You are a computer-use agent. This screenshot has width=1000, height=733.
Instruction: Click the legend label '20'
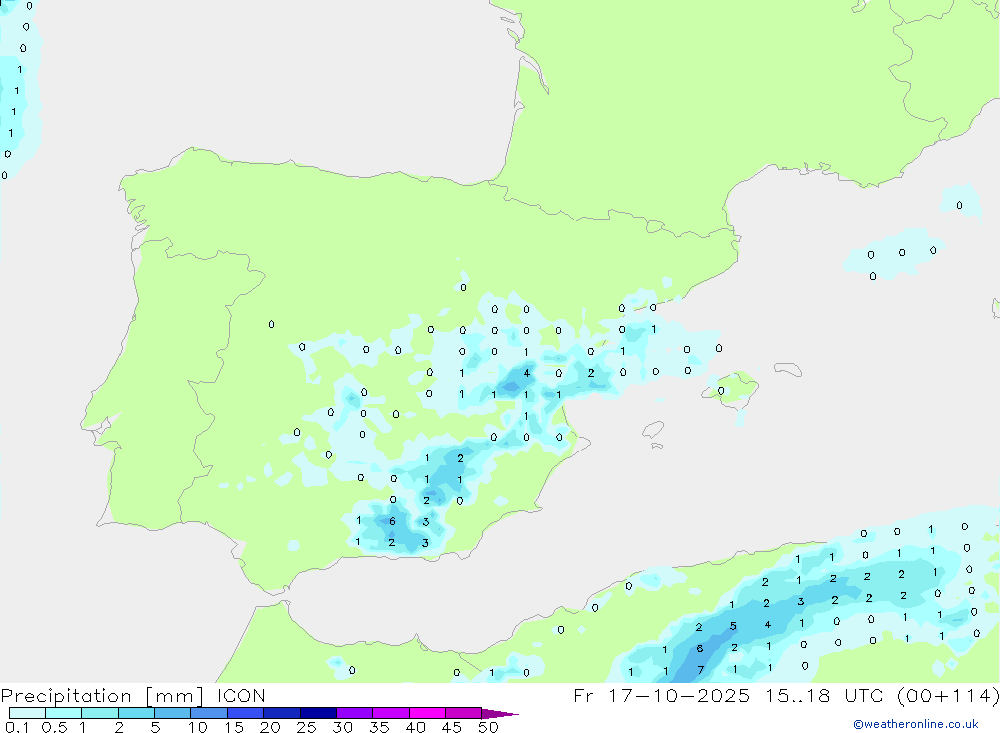270,727
